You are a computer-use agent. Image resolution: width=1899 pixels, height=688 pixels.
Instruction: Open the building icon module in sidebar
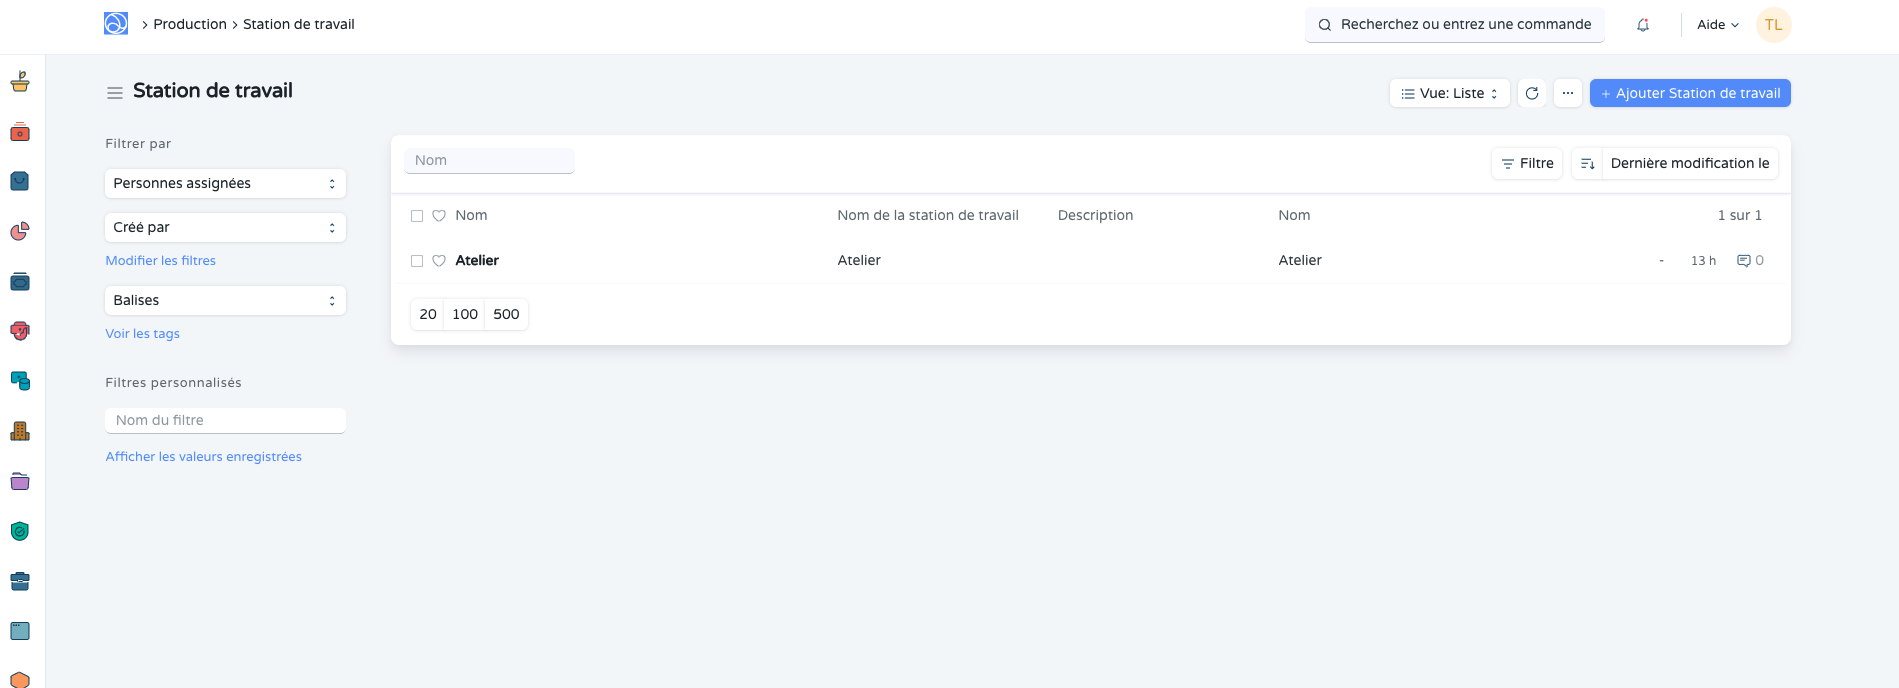point(20,431)
